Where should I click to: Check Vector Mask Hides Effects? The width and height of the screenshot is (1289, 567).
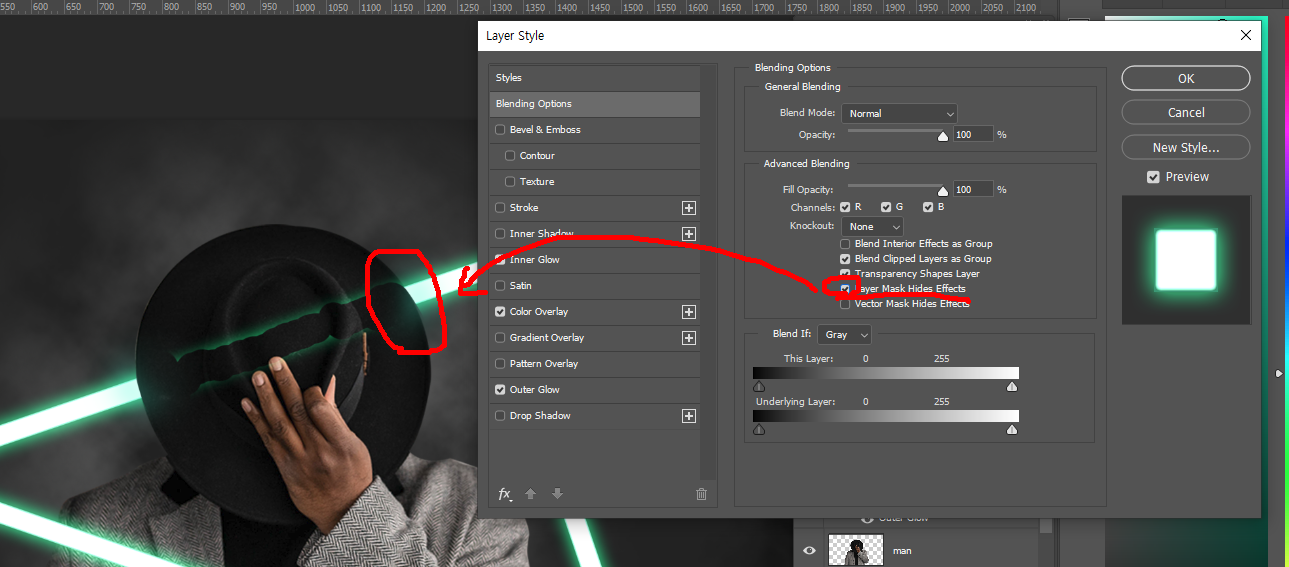coord(846,304)
